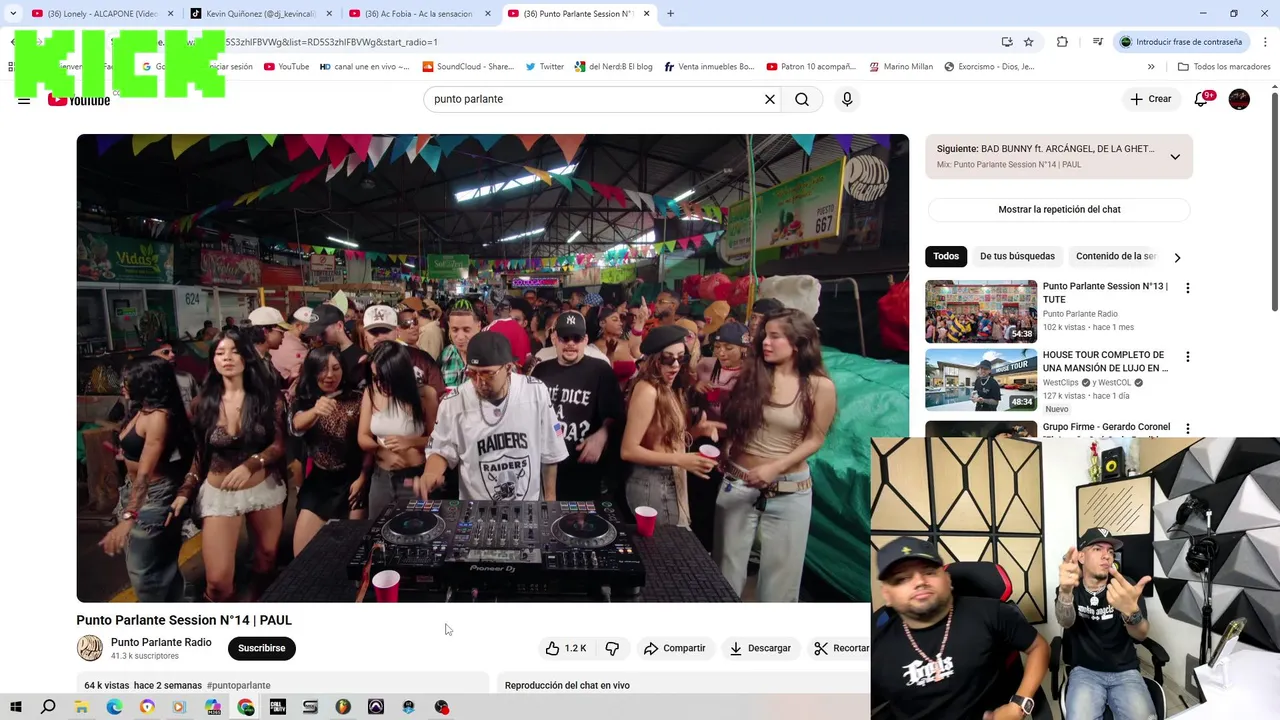The width and height of the screenshot is (1280, 720).
Task: Click the video title Punto Parlante Session N°14
Action: 184,620
